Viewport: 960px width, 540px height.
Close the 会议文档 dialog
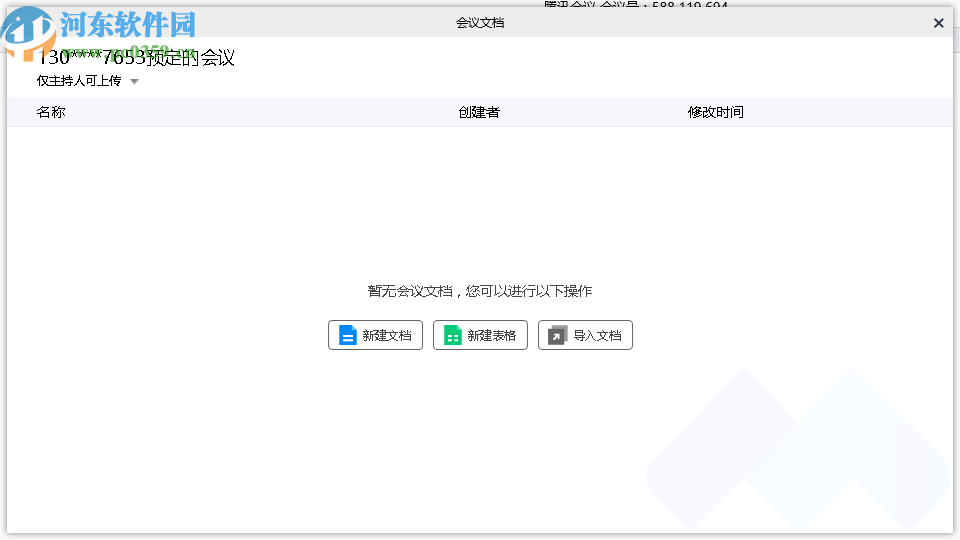coord(939,23)
